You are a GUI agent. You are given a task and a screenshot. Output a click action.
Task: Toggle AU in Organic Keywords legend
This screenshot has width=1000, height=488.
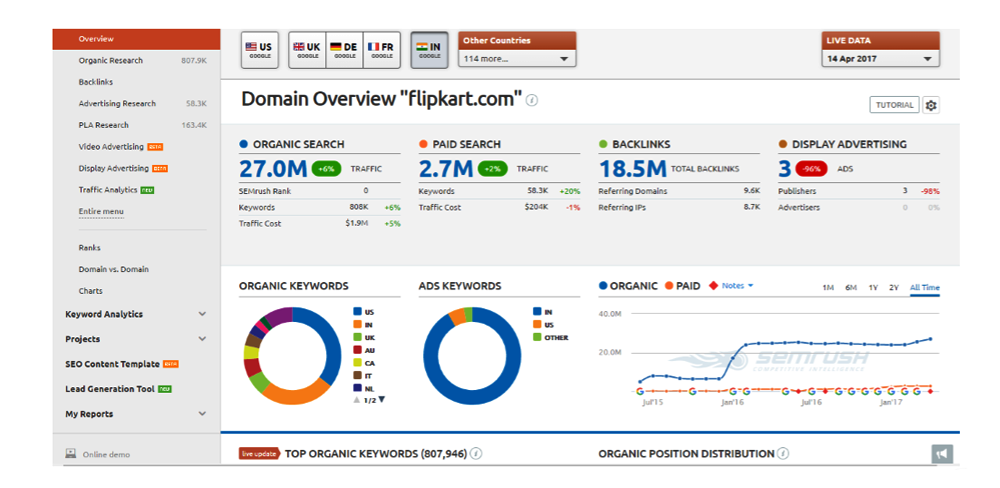pos(364,350)
